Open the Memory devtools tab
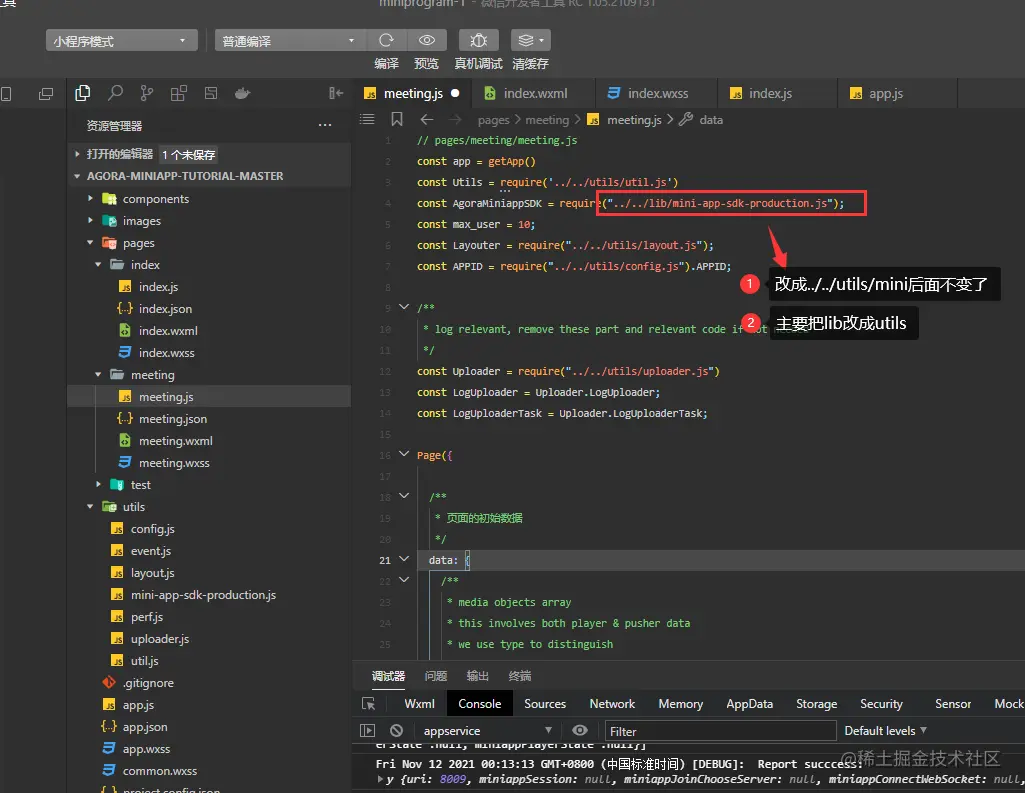 click(x=681, y=703)
